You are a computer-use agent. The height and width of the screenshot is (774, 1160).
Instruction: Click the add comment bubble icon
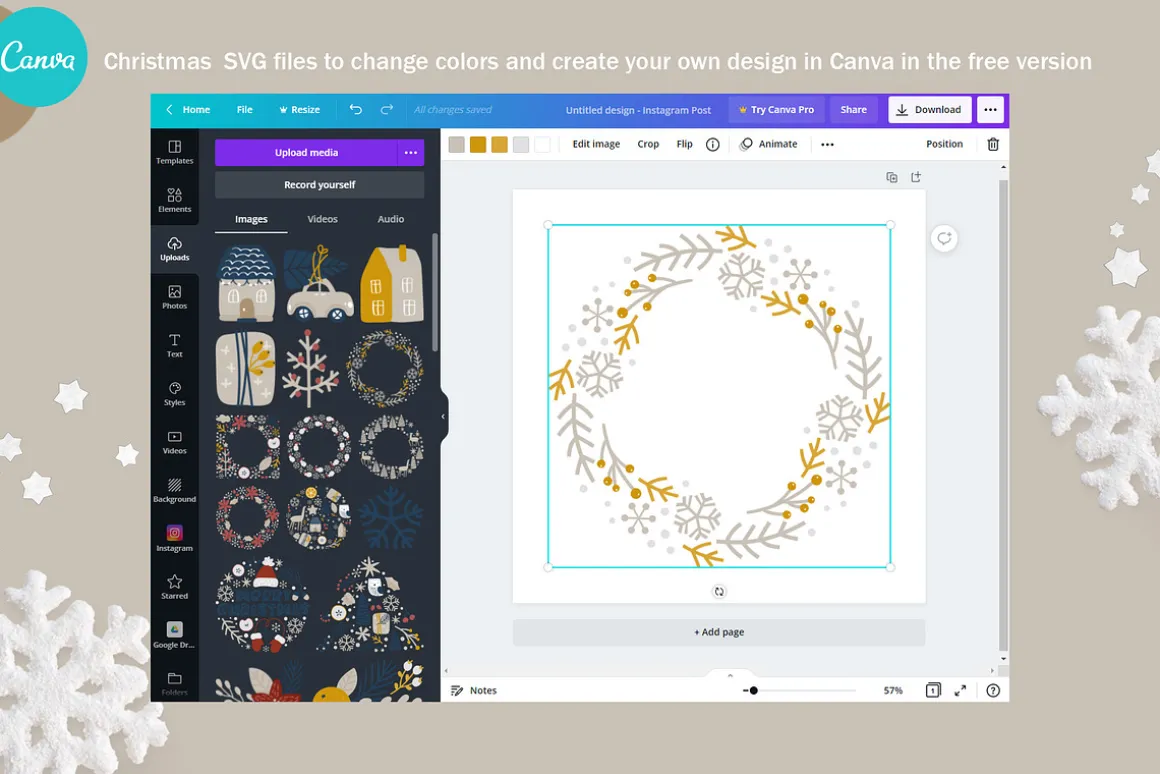coord(944,238)
